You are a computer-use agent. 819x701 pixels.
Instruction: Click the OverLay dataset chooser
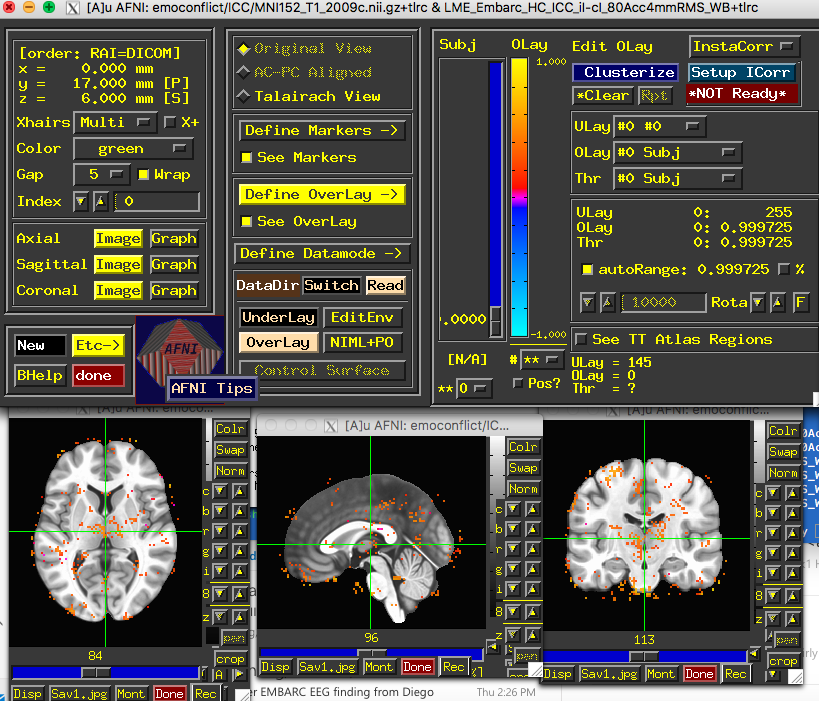click(x=278, y=343)
